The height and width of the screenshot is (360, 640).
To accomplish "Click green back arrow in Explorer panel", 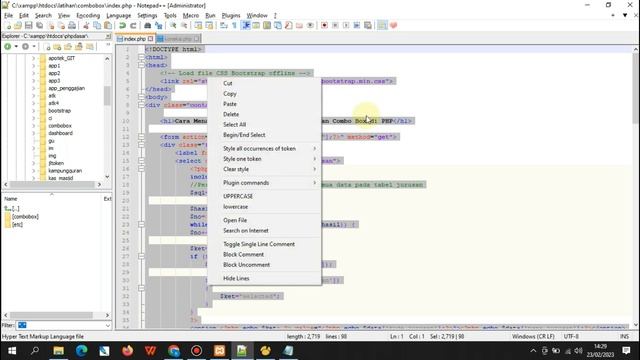I will click(8, 47).
